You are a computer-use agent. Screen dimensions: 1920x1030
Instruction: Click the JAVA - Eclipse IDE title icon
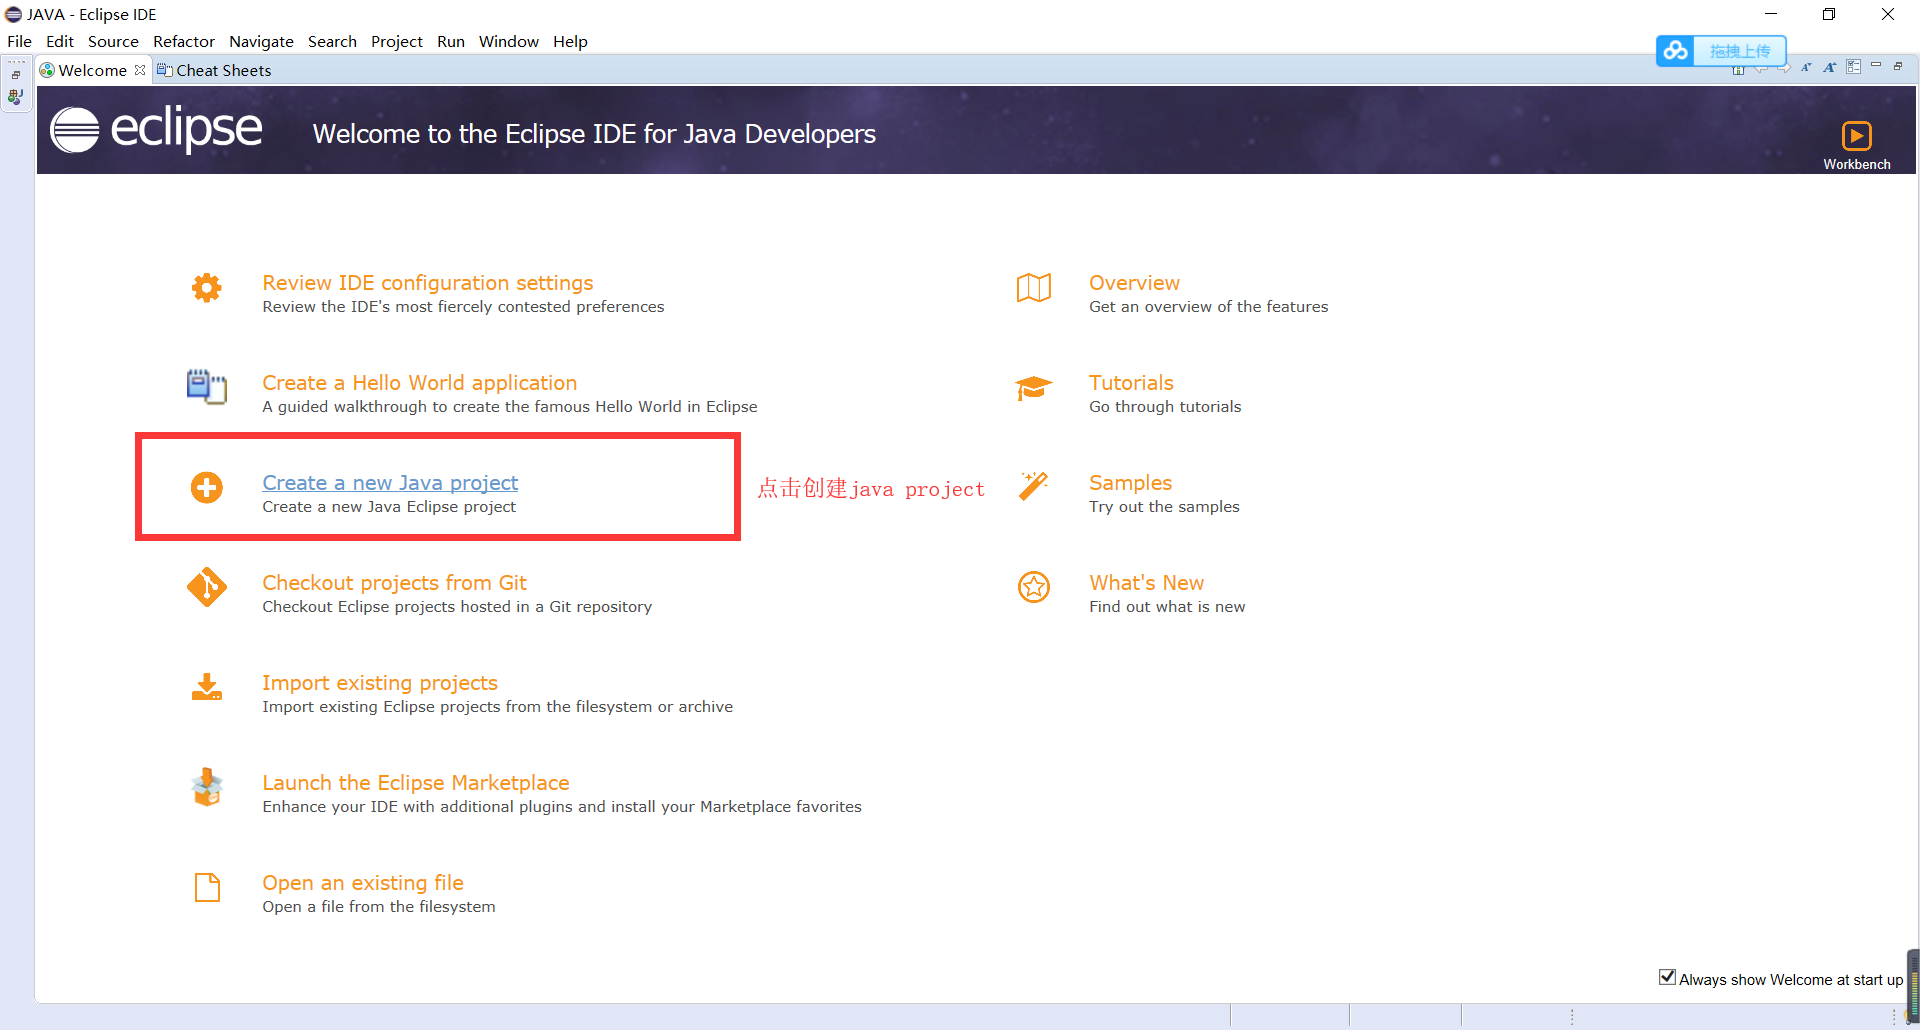point(14,14)
